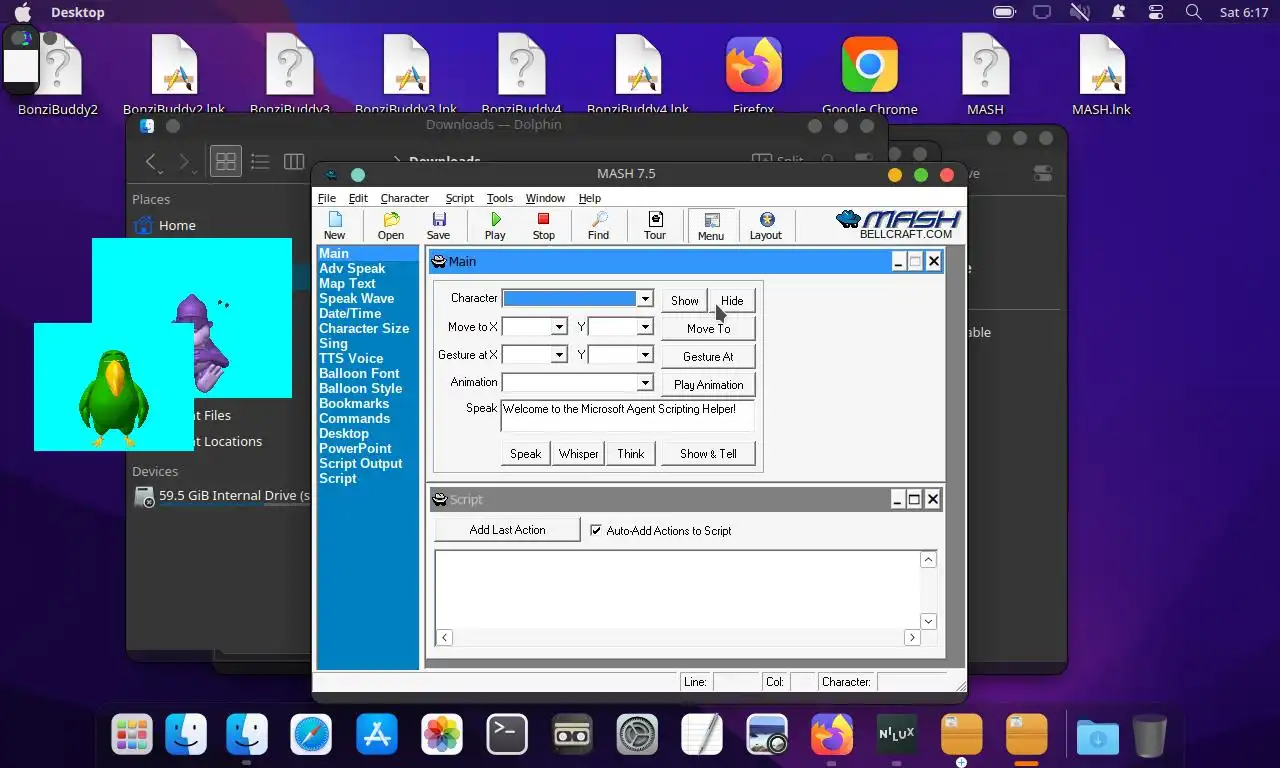Open the Trash in the dock
The image size is (1280, 768).
[1150, 736]
